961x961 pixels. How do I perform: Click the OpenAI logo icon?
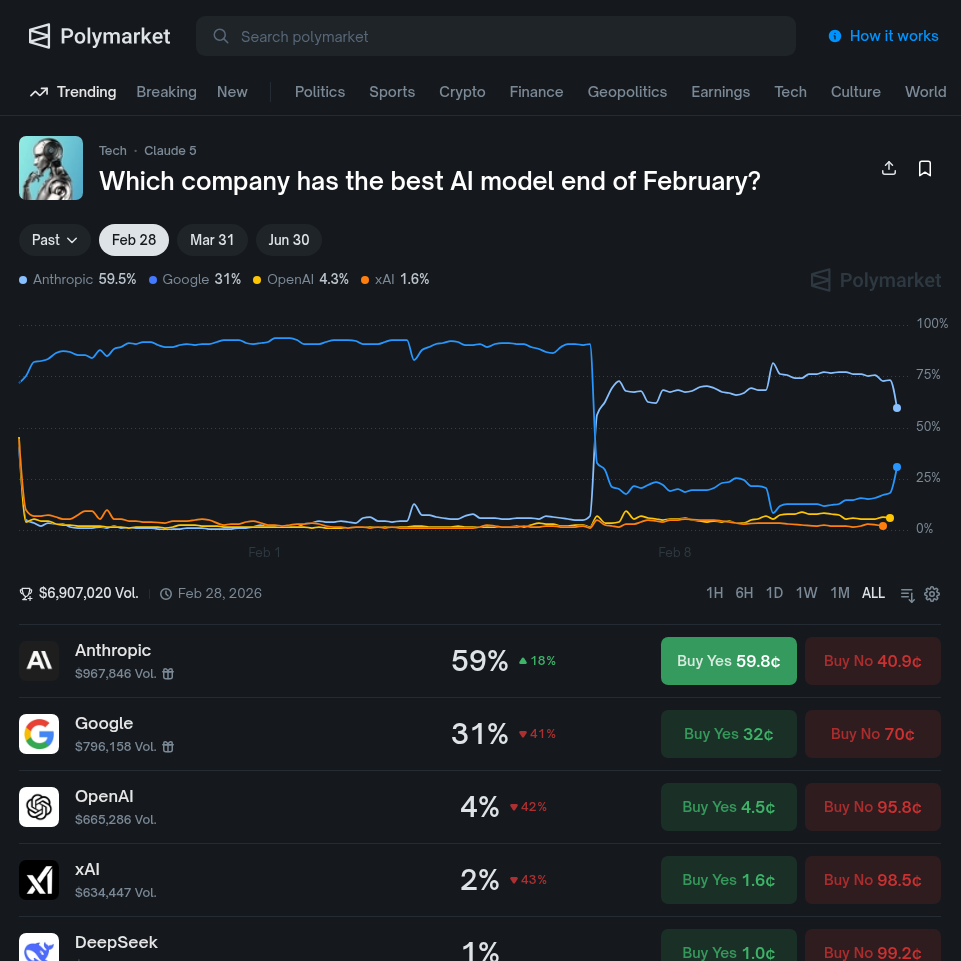39,807
